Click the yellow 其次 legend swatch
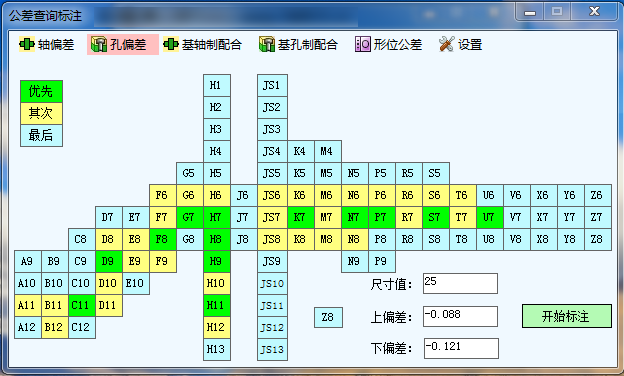 [41, 113]
